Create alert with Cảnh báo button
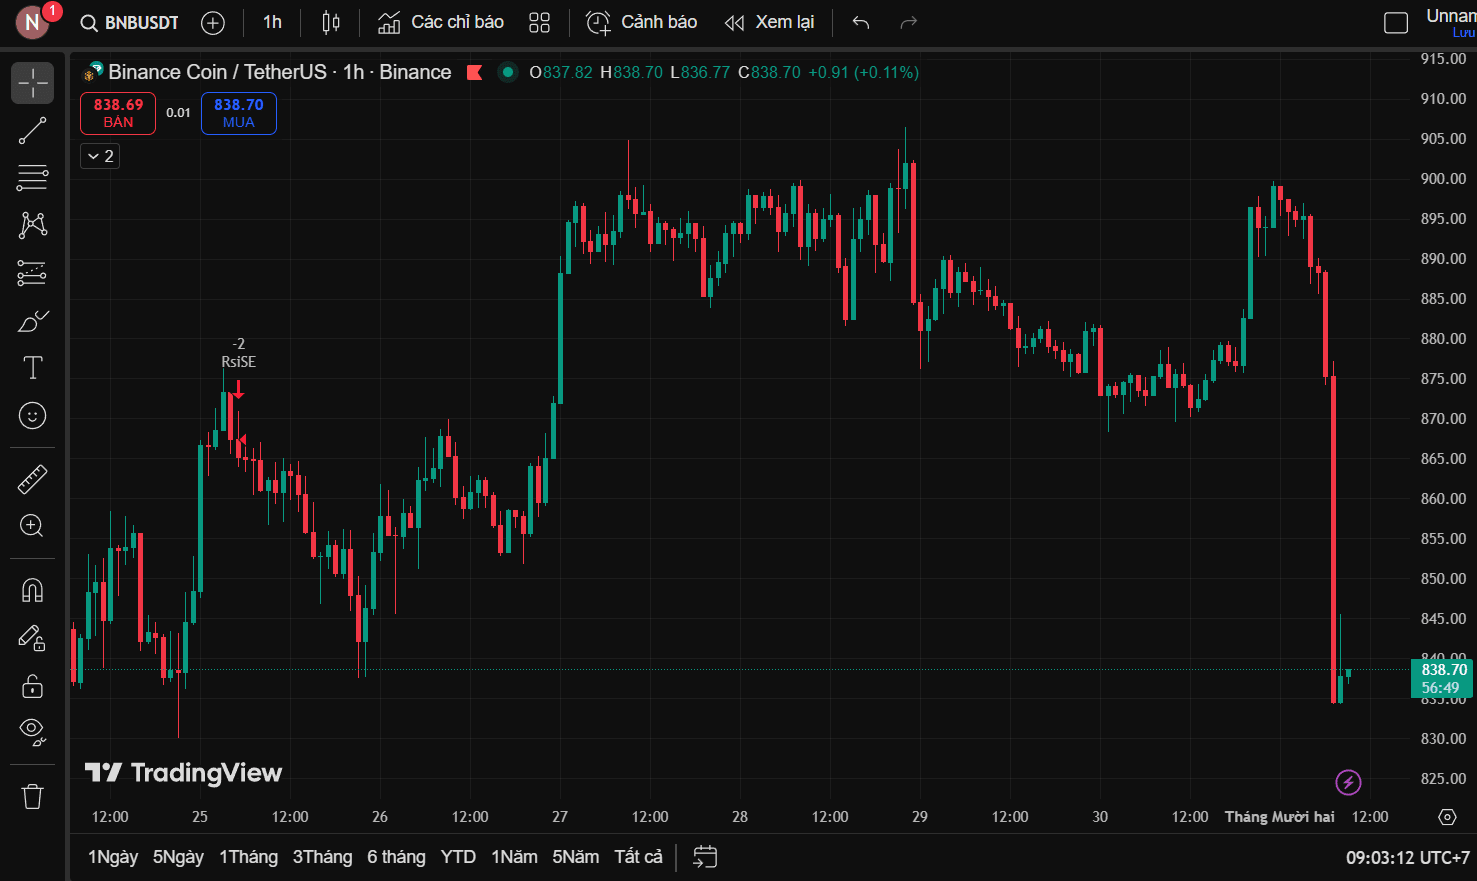The height and width of the screenshot is (881, 1477). point(642,23)
